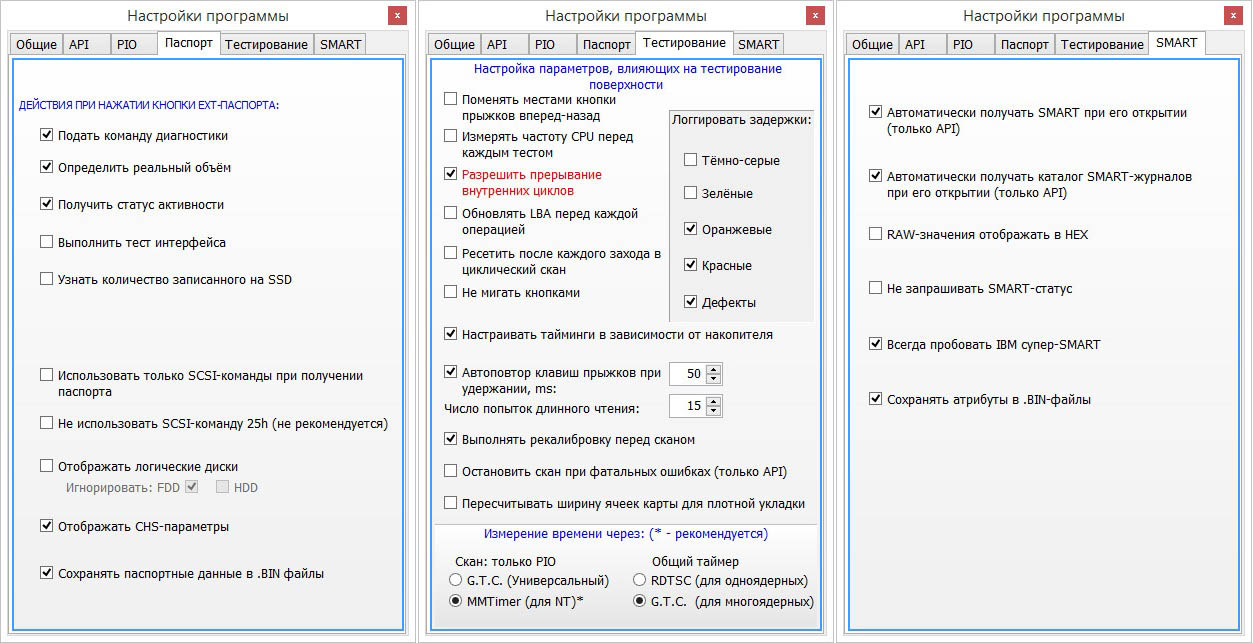Check 'Остановить скан при фатальных ошибках'
Screen dimensions: 1253x643
tap(451, 471)
